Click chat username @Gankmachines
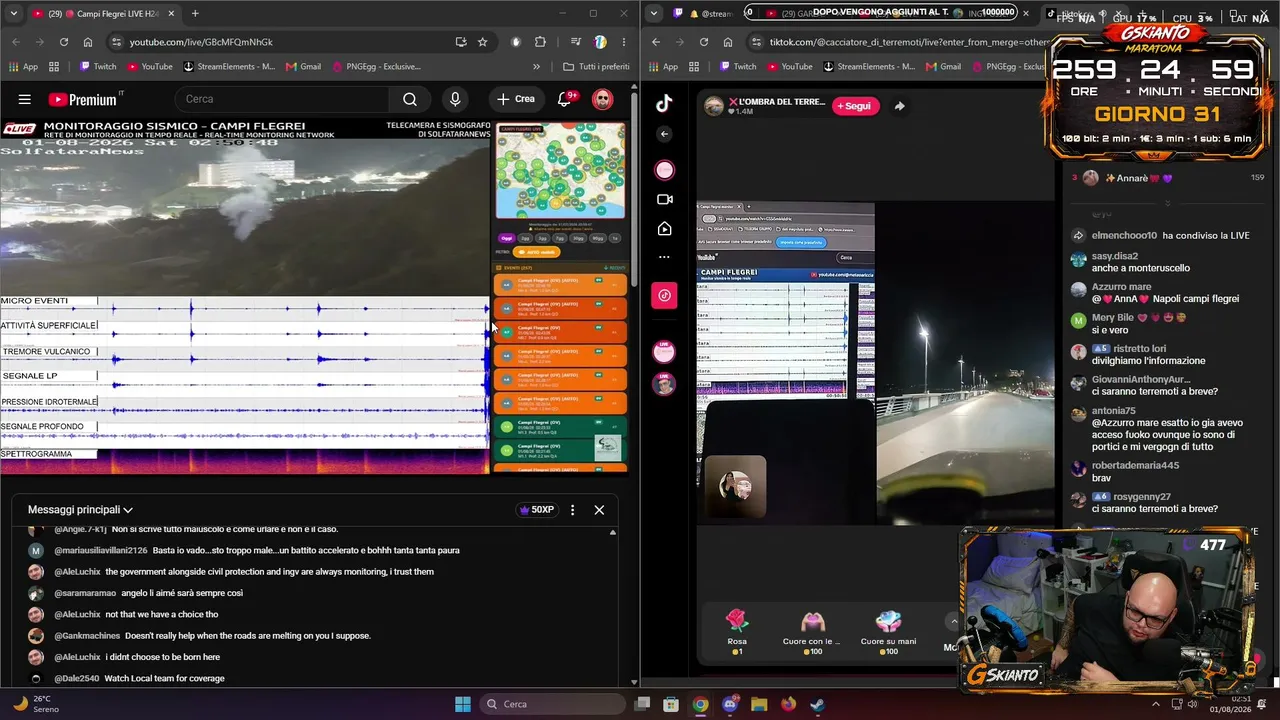This screenshot has width=1280, height=720. coord(87,636)
